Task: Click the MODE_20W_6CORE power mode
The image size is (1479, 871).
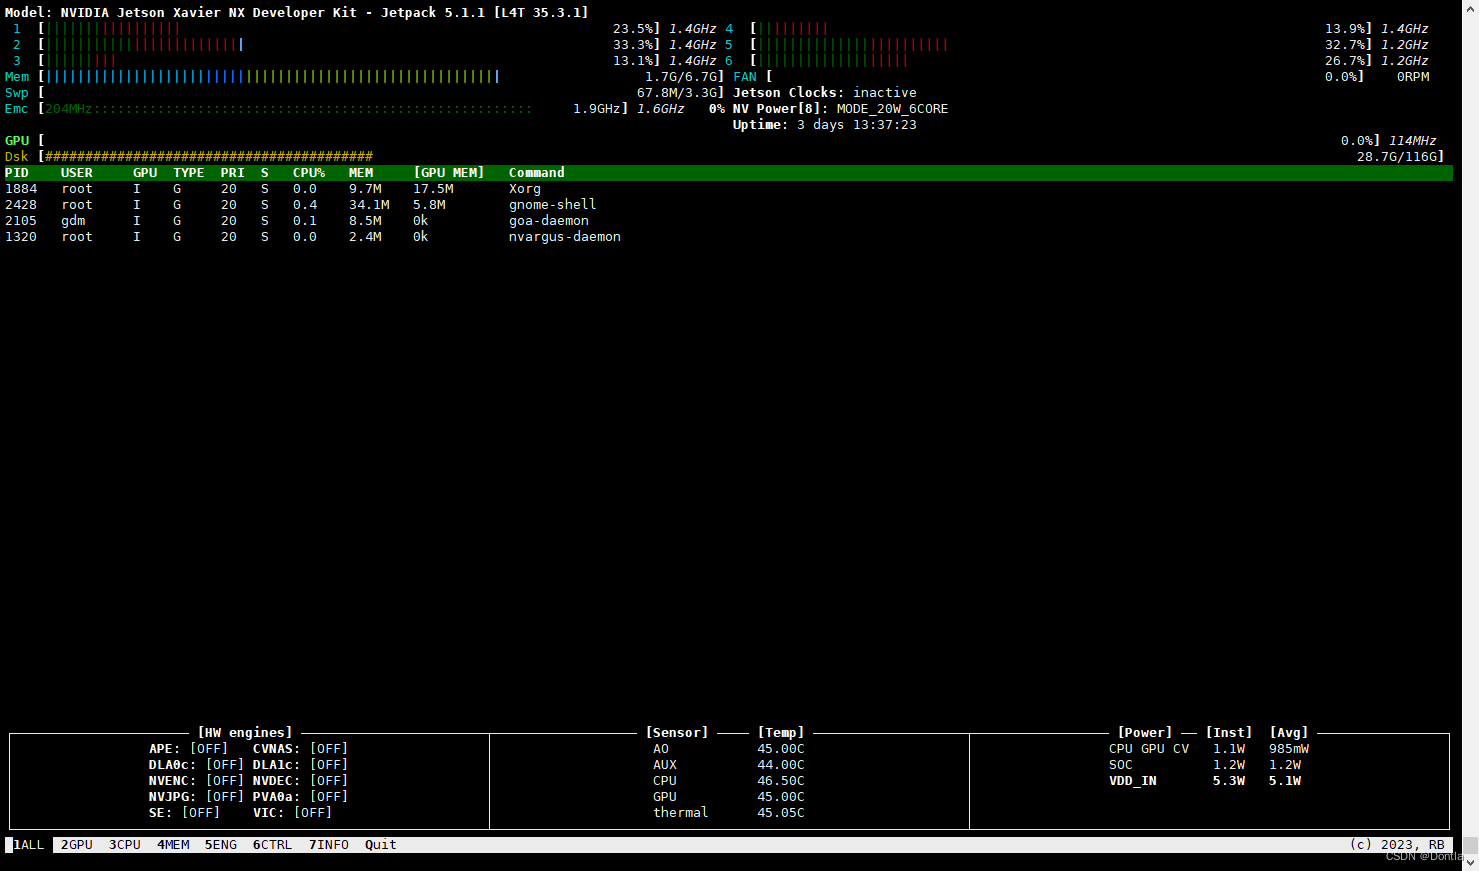Action: point(893,109)
